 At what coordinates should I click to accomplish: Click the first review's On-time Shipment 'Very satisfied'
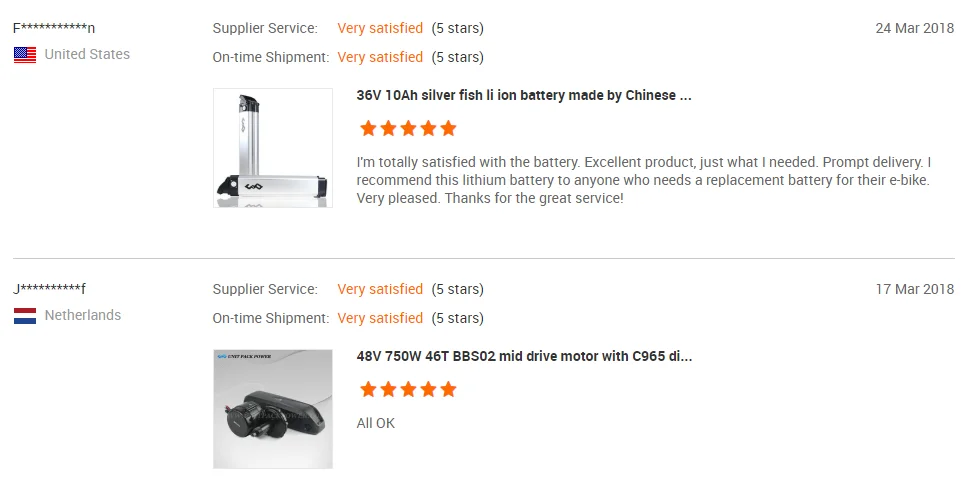[380, 57]
